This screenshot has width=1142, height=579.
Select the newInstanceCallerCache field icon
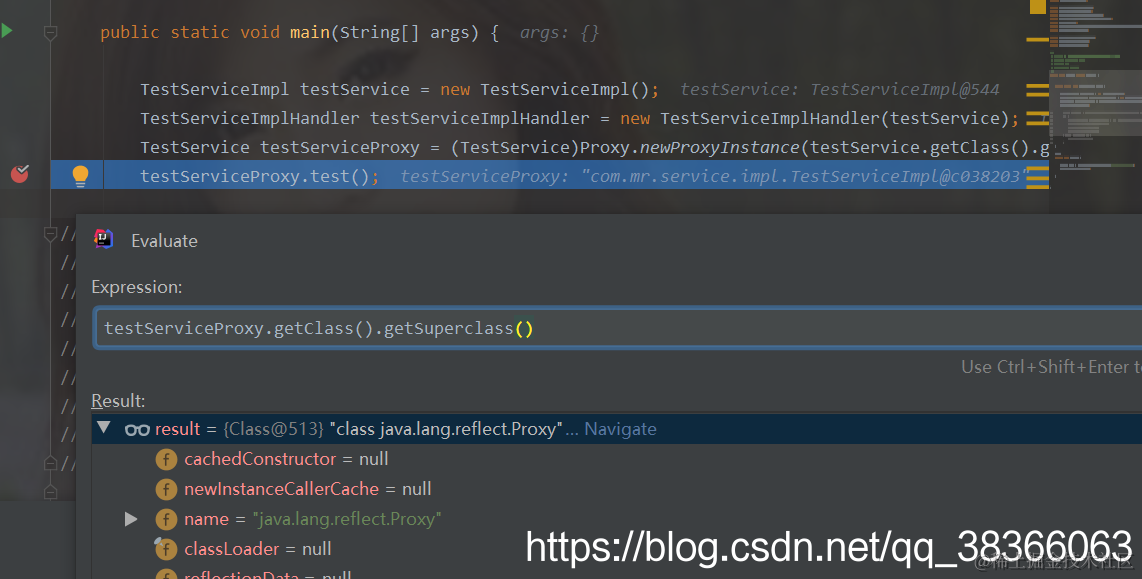click(x=166, y=489)
